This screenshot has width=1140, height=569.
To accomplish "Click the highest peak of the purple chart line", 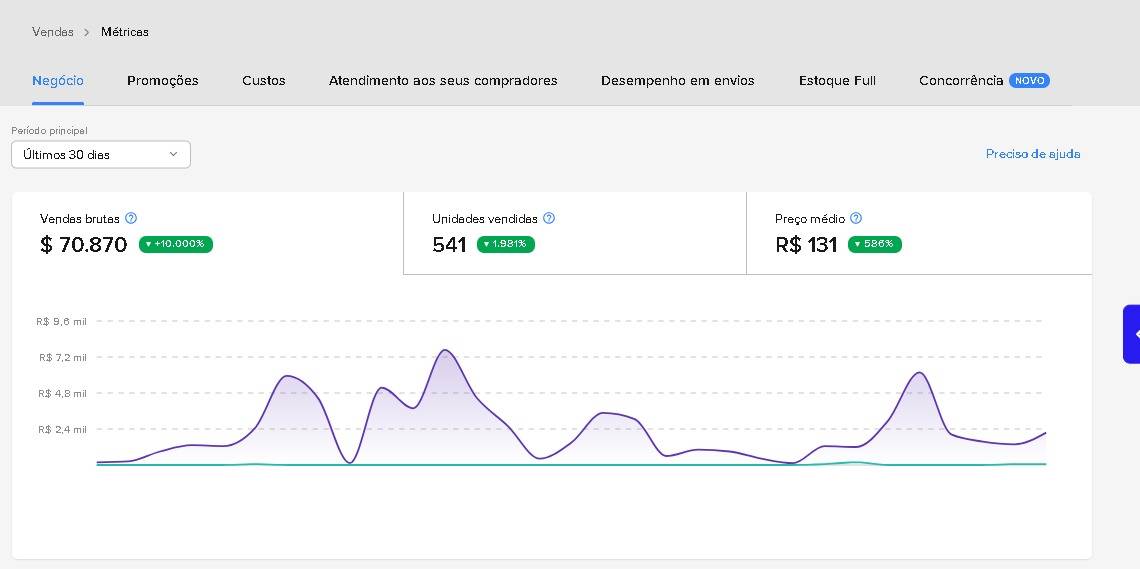I will click(444, 350).
